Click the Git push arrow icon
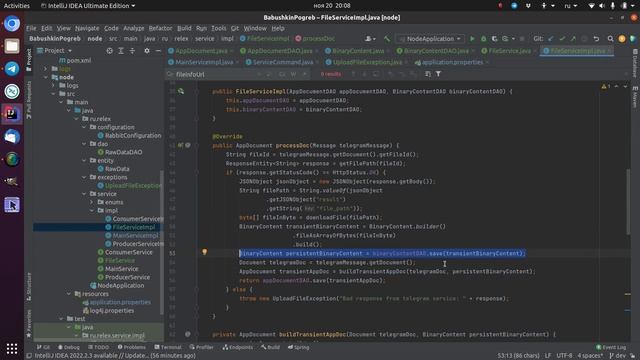The width and height of the screenshot is (640, 360). (573, 39)
